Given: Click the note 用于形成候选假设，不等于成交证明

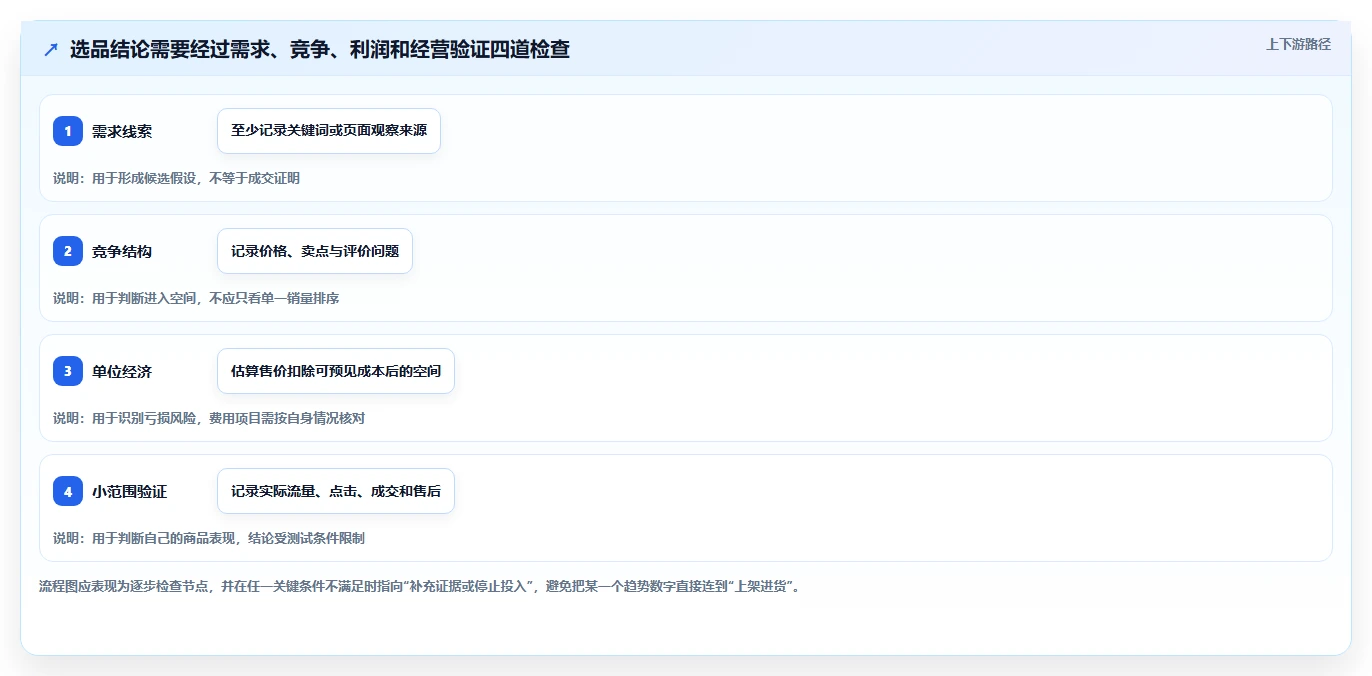Looking at the screenshot, I should click(x=196, y=179).
